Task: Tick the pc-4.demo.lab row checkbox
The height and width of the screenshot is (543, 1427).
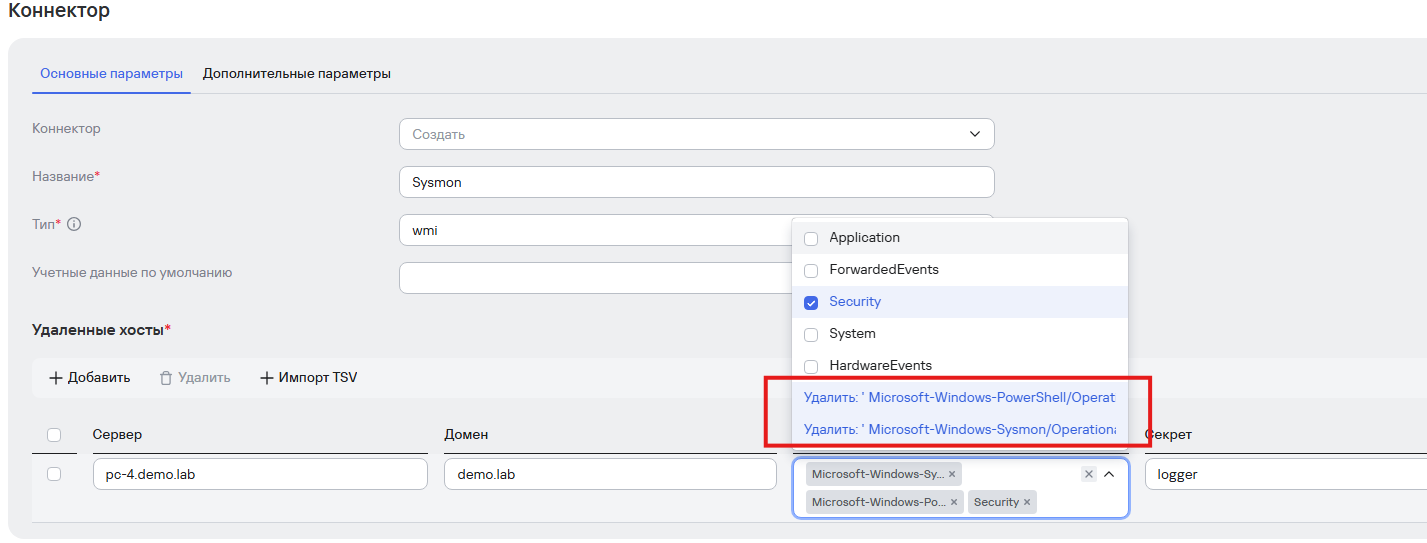Action: [x=54, y=474]
